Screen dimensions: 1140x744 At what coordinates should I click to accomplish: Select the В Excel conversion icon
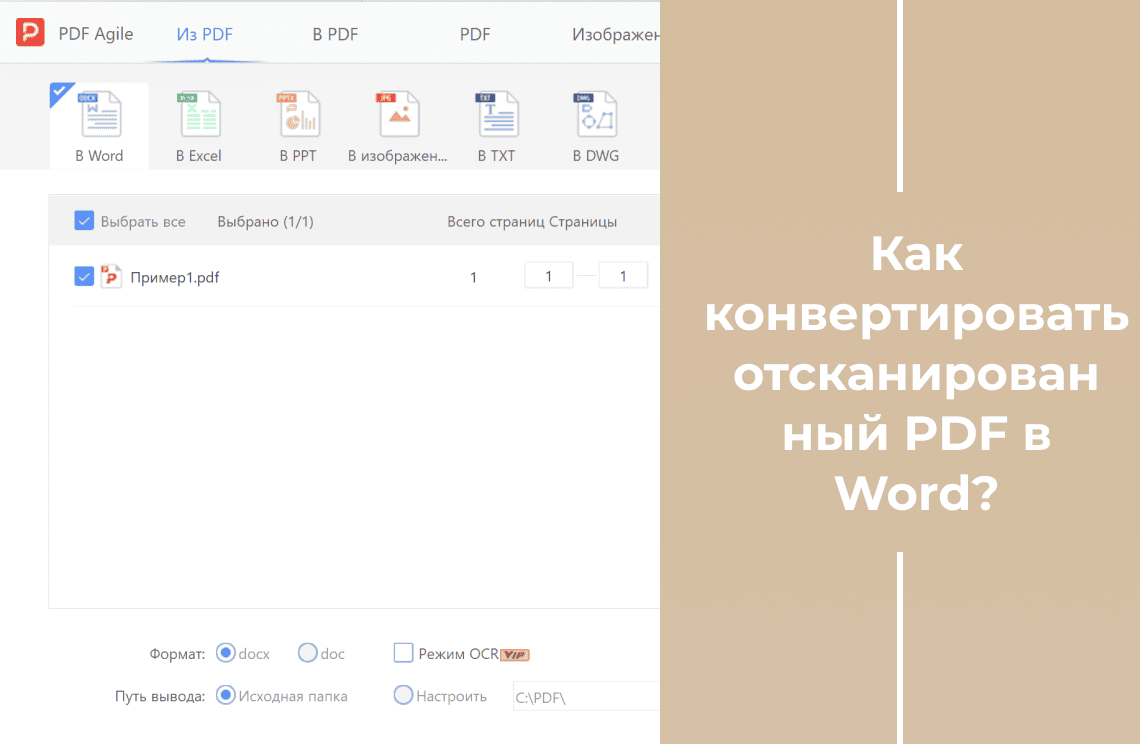point(198,116)
